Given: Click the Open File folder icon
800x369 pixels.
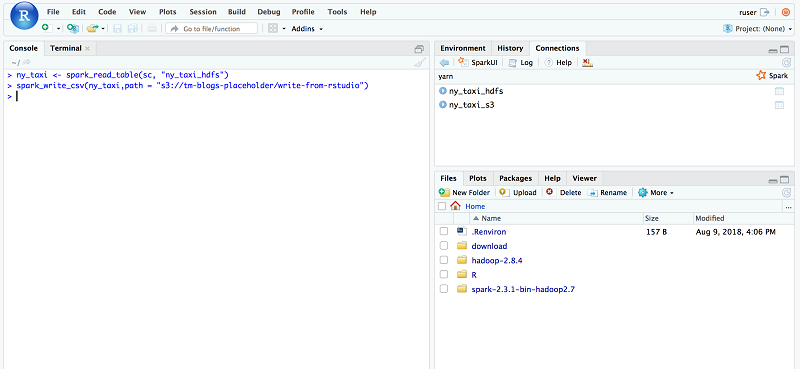Looking at the screenshot, I should (x=92, y=29).
